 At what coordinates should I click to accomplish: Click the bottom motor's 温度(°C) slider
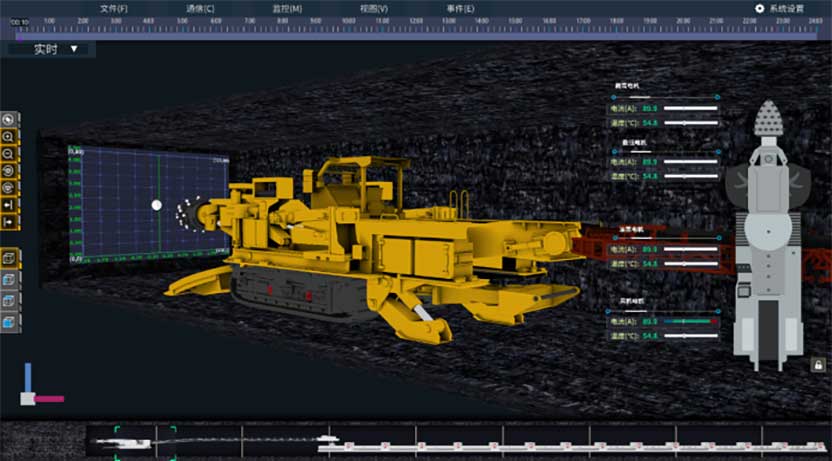pos(691,335)
